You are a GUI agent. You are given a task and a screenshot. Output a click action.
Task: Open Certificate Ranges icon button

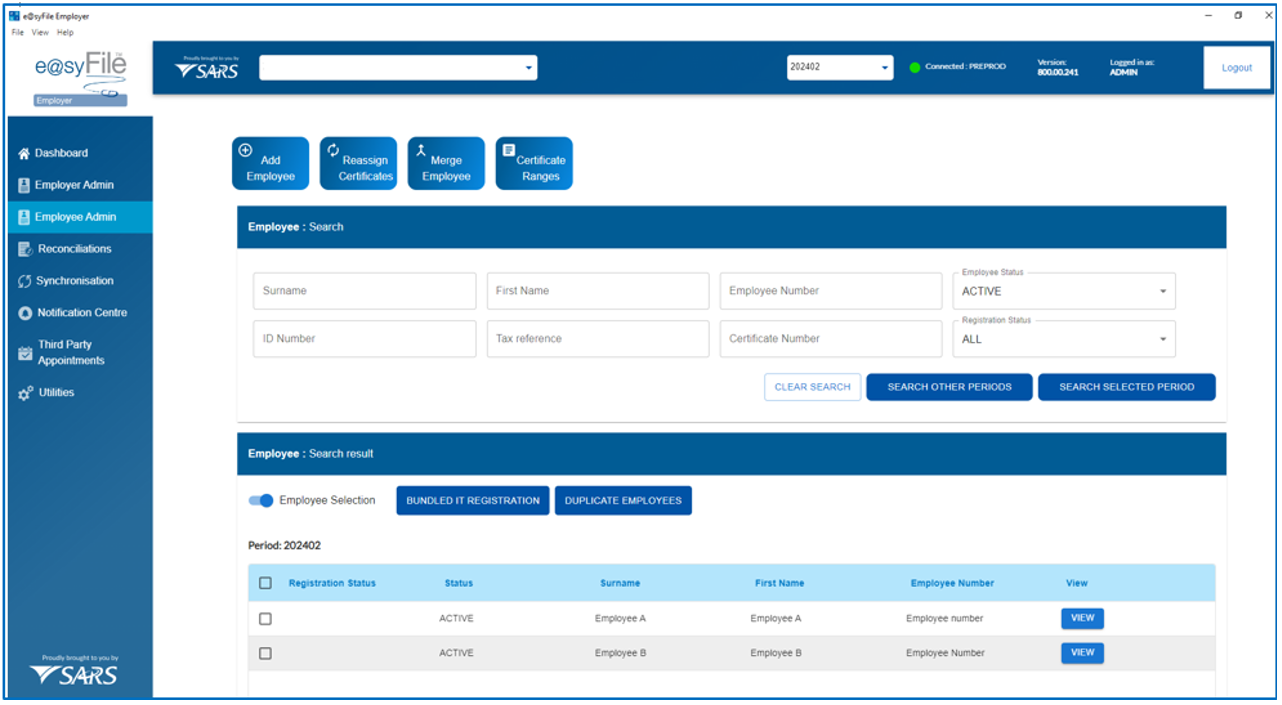(x=534, y=163)
